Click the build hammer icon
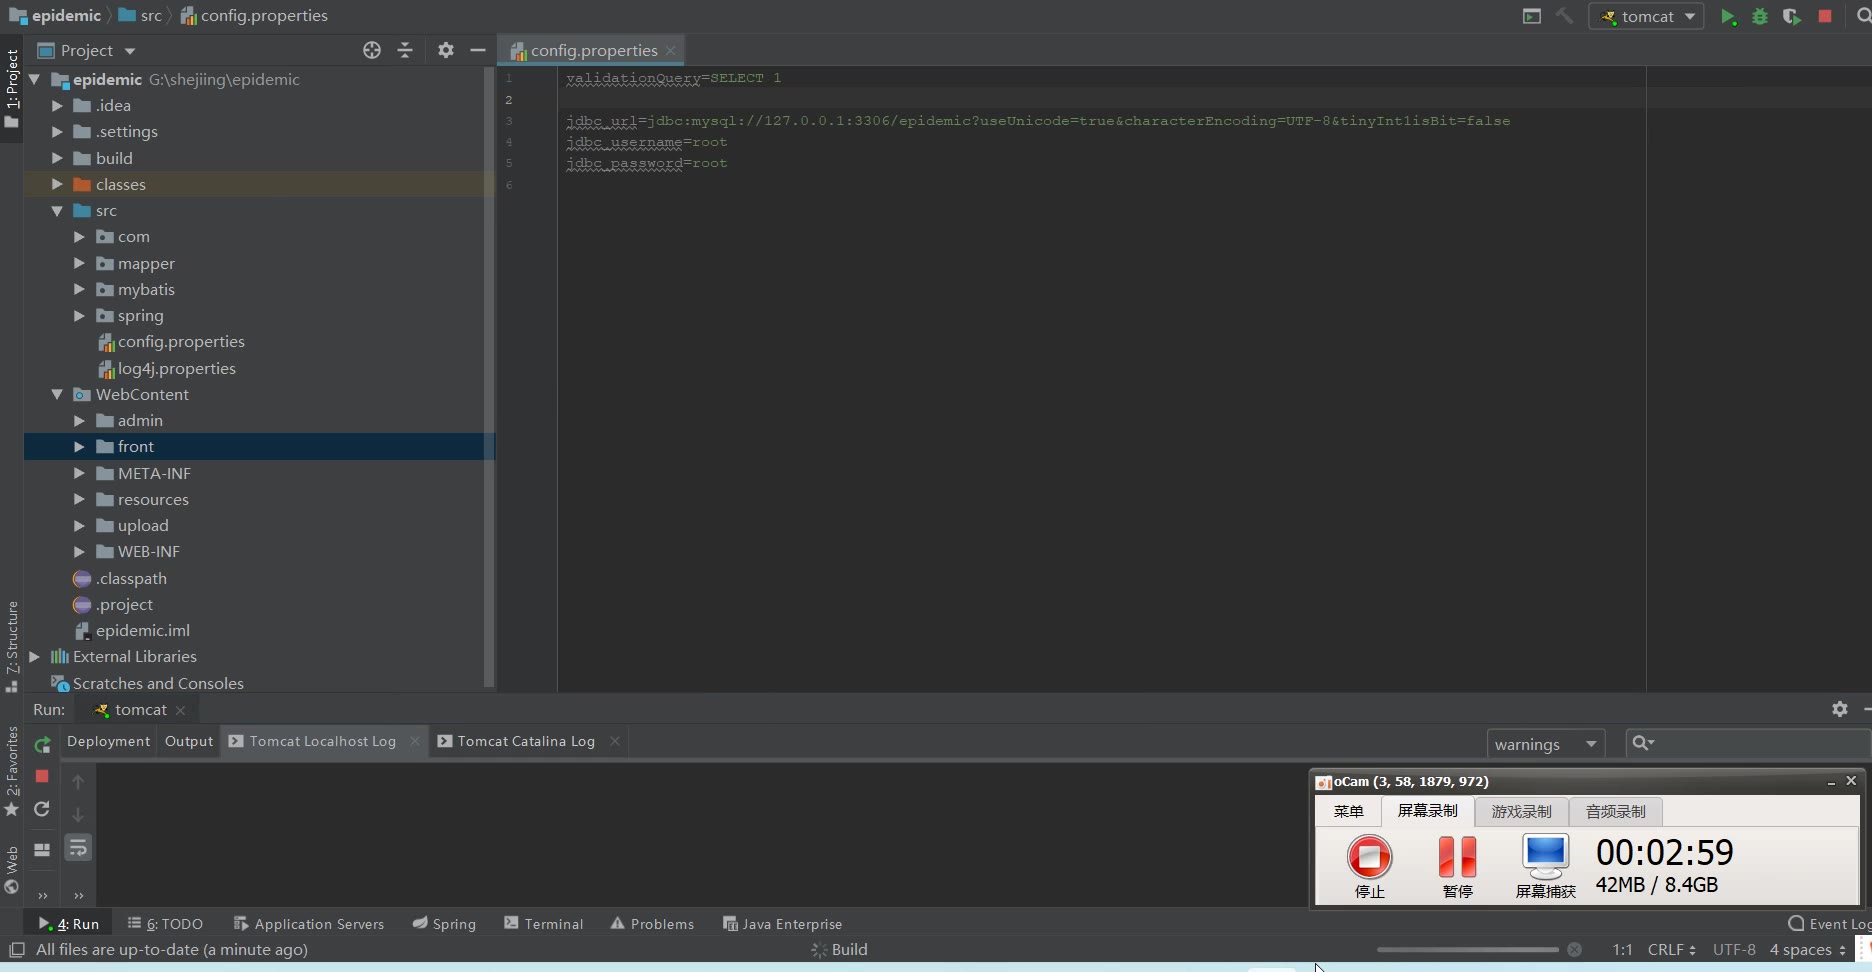The image size is (1872, 972). point(1565,16)
